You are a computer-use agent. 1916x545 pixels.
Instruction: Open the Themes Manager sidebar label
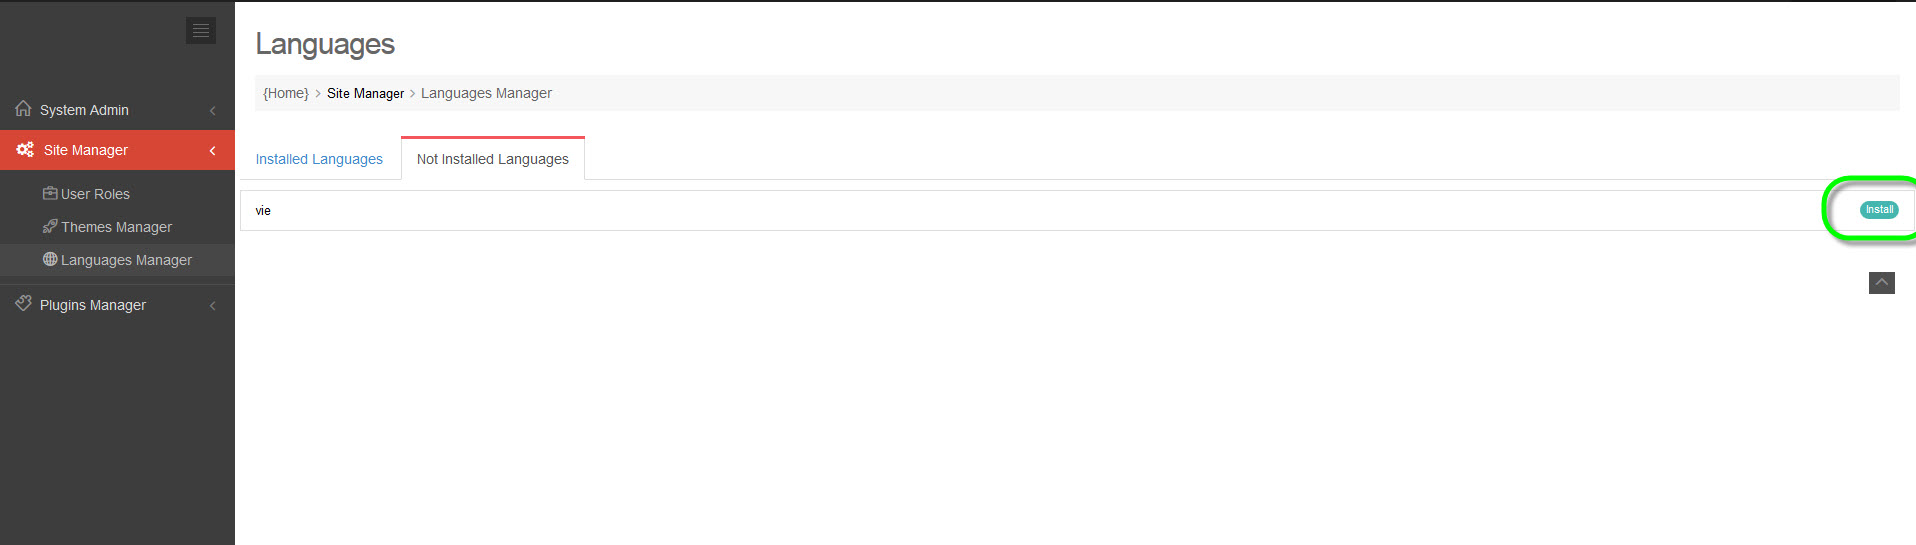tap(116, 227)
